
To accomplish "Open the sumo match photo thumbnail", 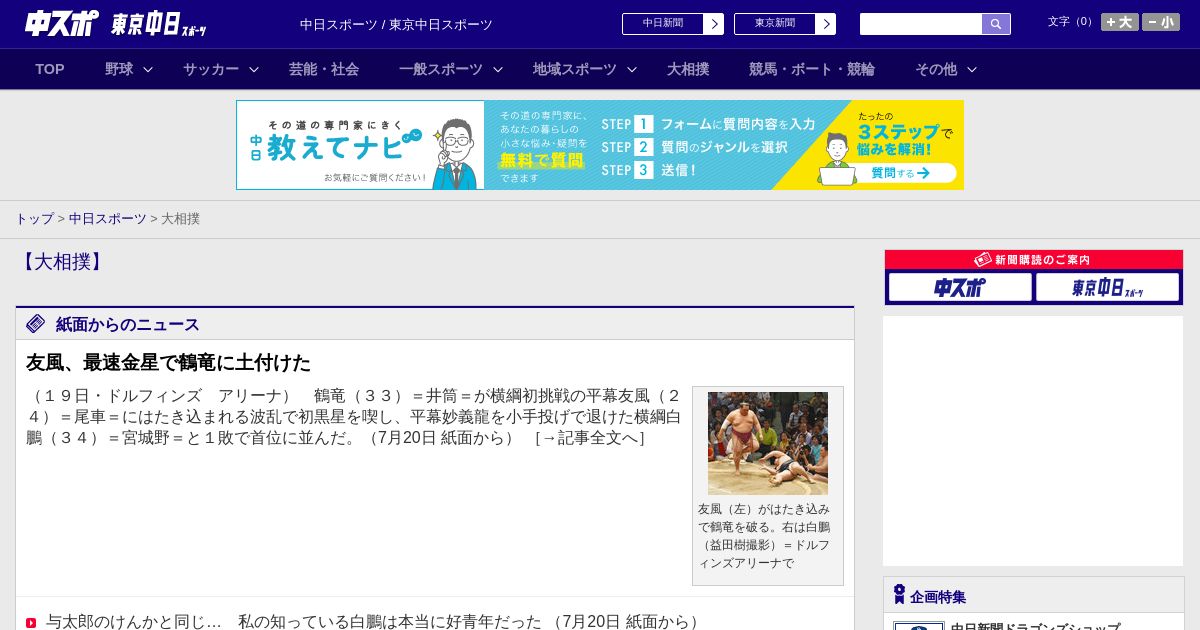I will click(x=768, y=443).
